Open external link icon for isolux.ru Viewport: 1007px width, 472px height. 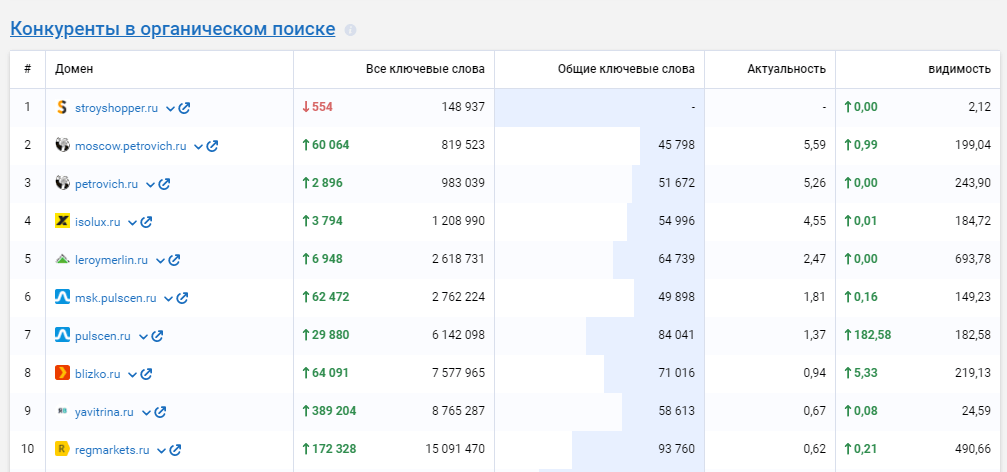[146, 222]
